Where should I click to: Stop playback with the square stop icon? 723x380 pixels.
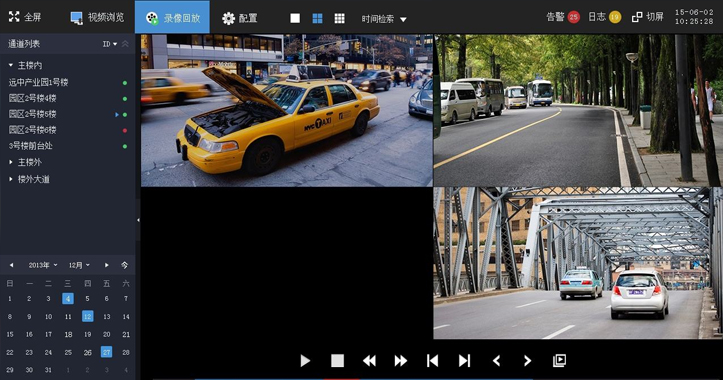click(338, 361)
